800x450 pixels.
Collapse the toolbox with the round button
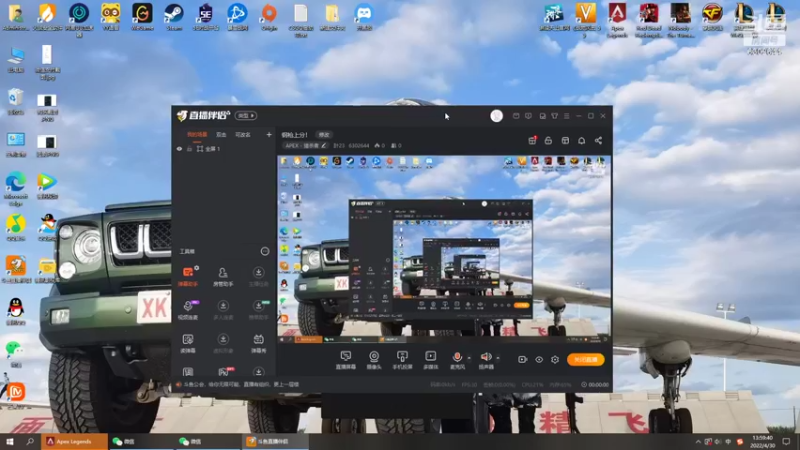pyautogui.click(x=265, y=251)
